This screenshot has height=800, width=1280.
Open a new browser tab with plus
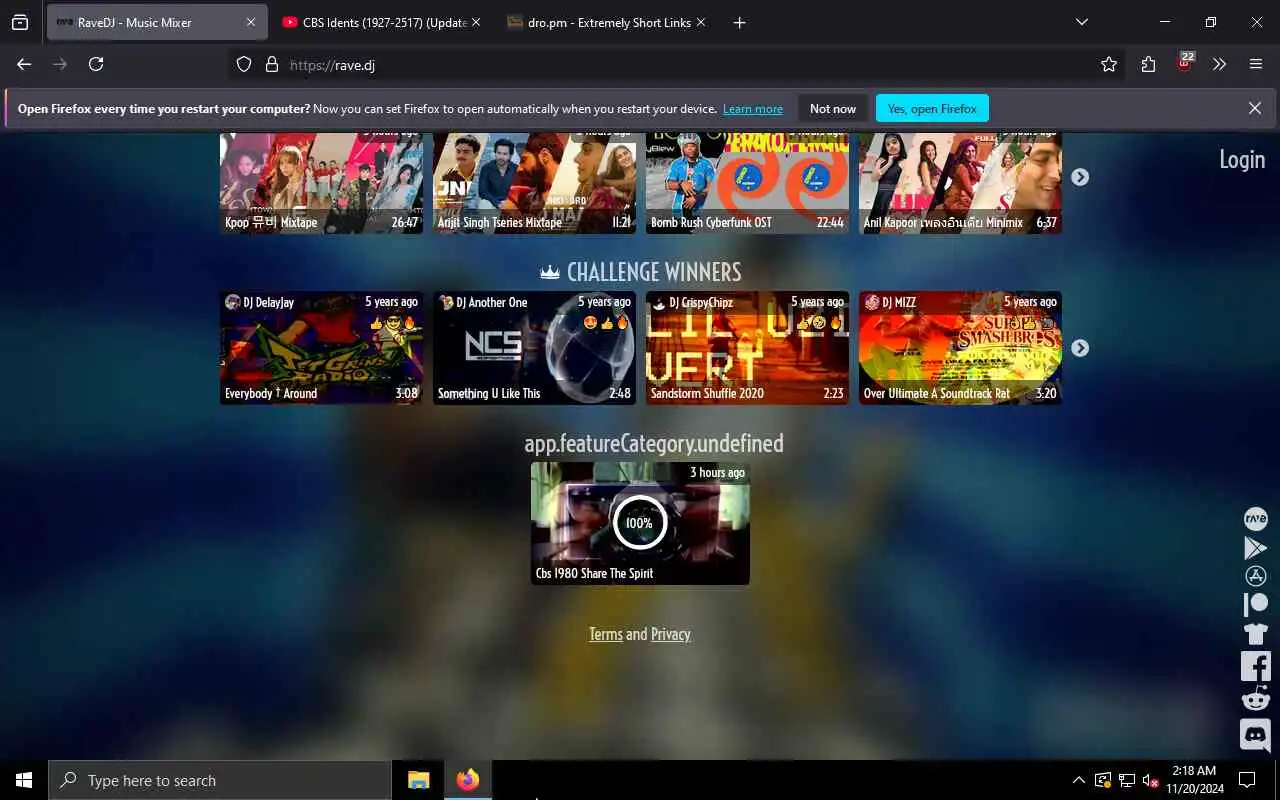(x=739, y=22)
